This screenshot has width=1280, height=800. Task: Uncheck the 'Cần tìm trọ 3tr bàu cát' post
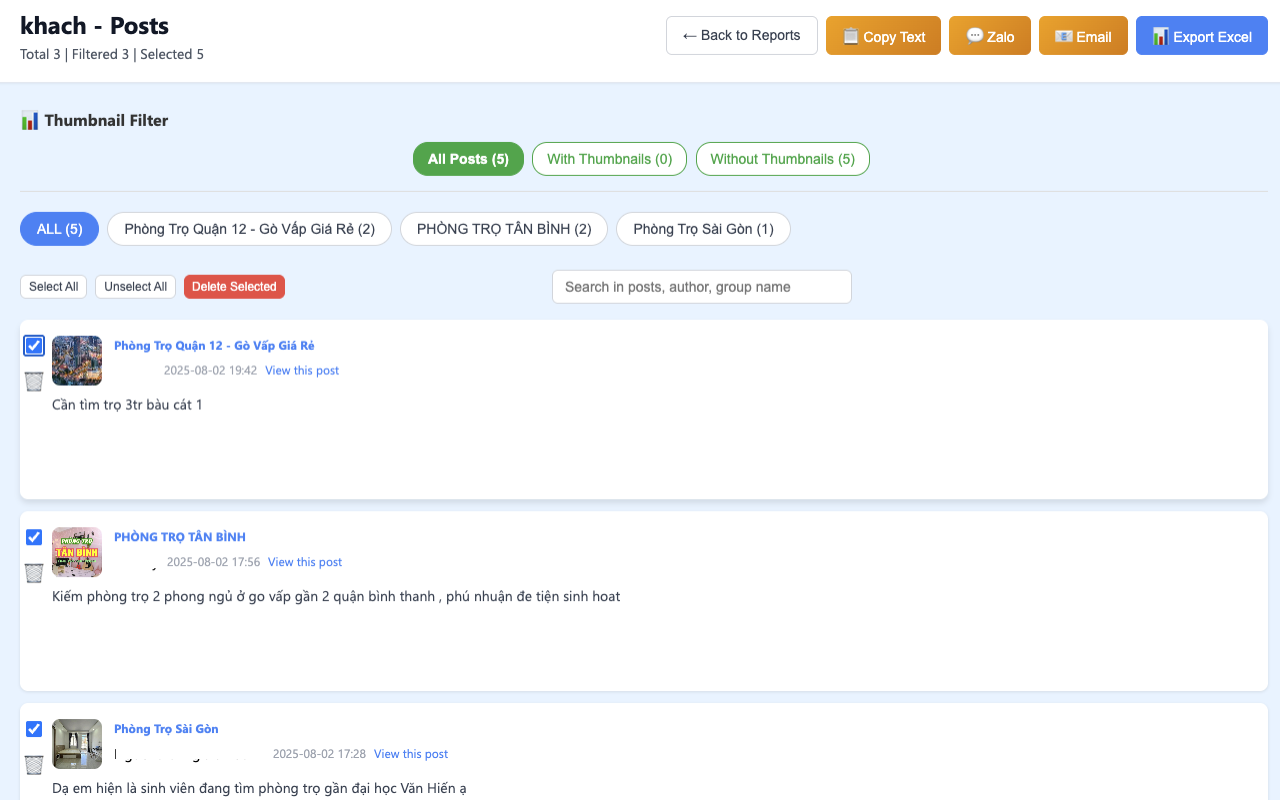pyautogui.click(x=33, y=345)
